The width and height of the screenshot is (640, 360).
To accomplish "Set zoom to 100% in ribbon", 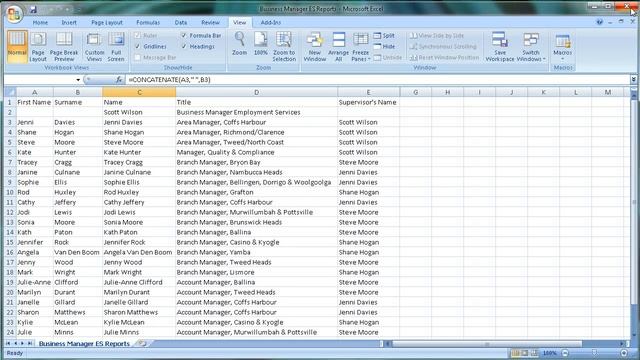I will pyautogui.click(x=260, y=44).
